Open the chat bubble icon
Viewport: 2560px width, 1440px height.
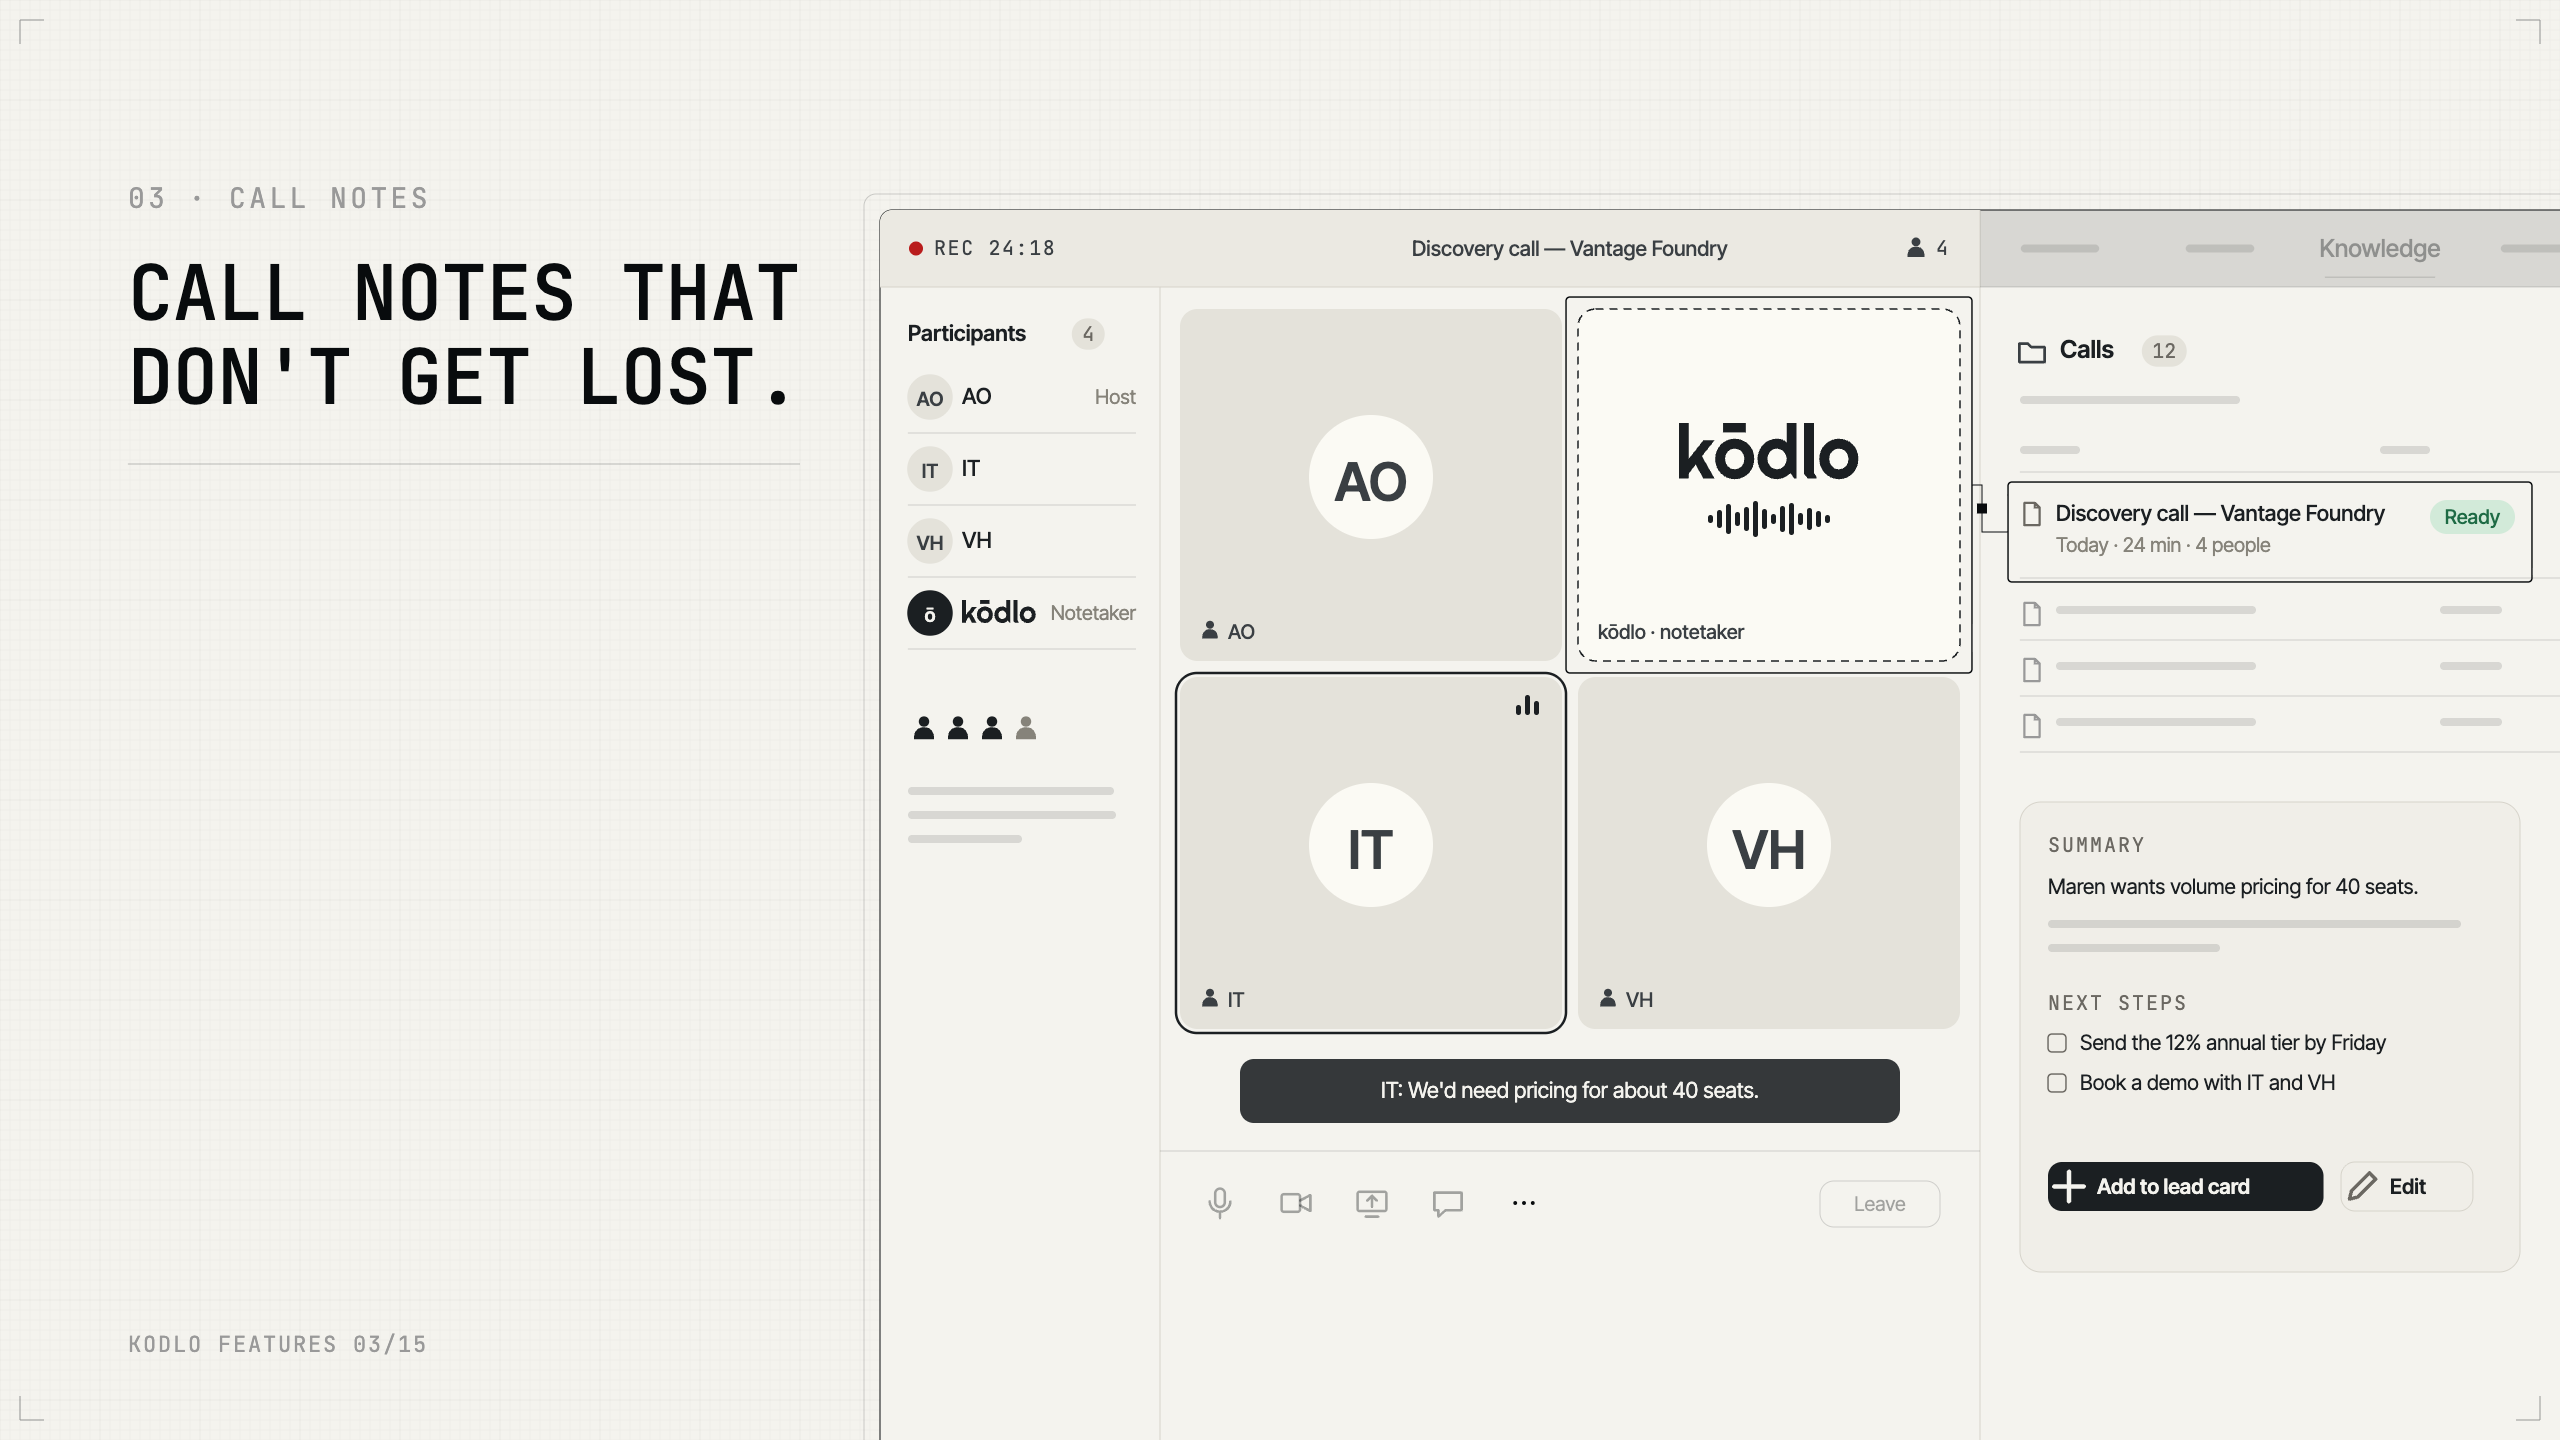(x=1447, y=1203)
